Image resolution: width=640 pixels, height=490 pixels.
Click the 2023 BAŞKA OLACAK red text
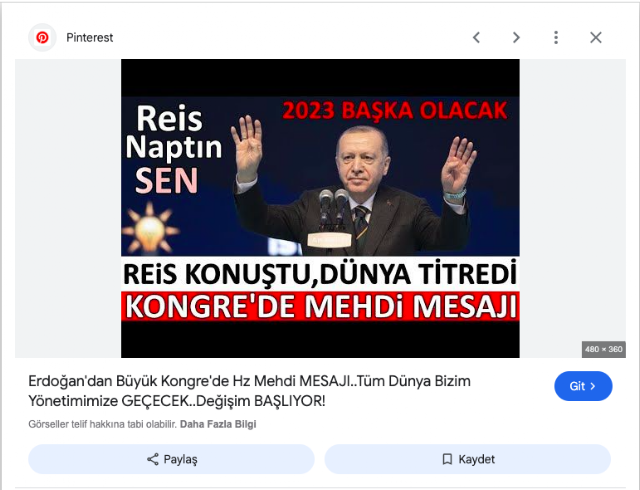click(395, 111)
